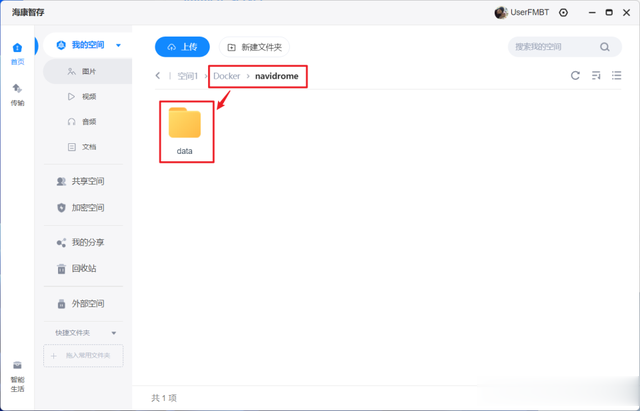Click the blue 上传 upload button
Image resolution: width=640 pixels, height=411 pixels.
(x=182, y=47)
